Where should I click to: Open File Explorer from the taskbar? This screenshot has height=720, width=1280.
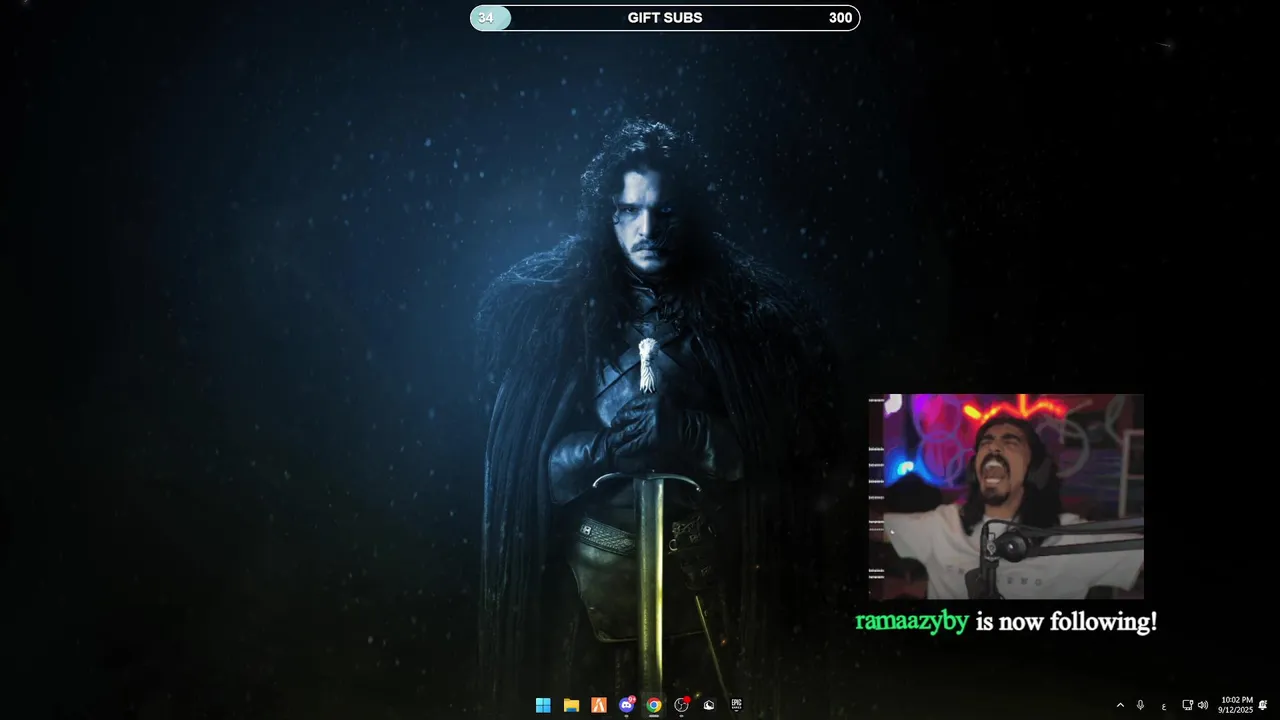point(571,705)
